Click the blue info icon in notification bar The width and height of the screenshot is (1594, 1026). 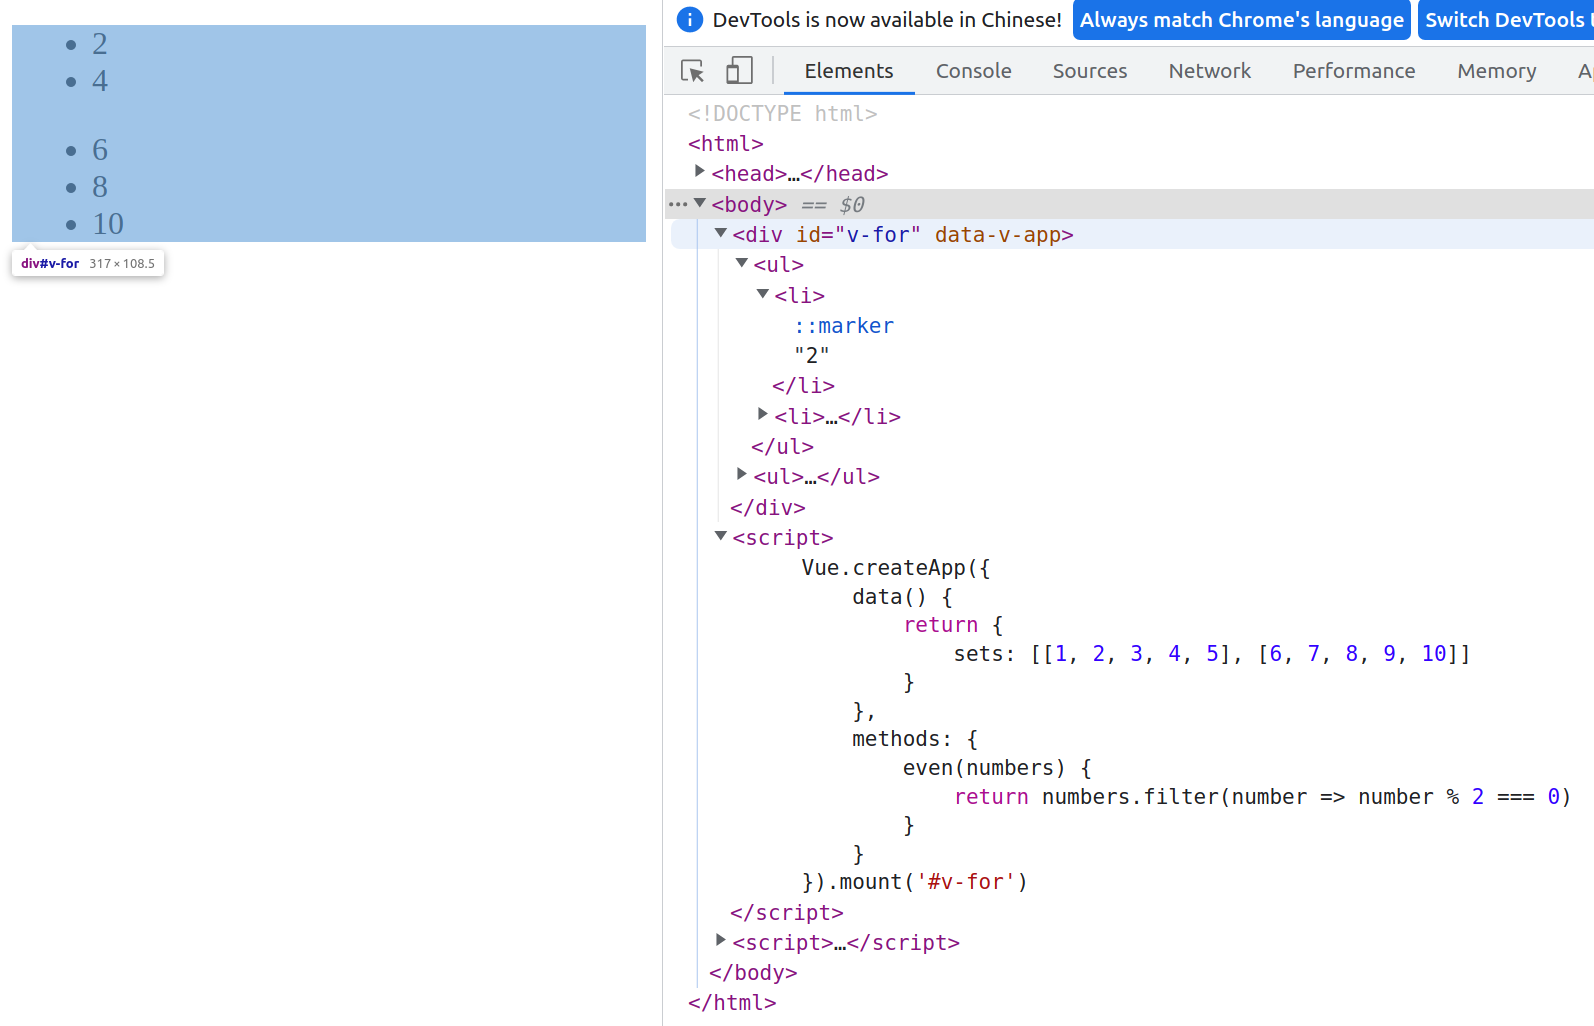coord(690,20)
